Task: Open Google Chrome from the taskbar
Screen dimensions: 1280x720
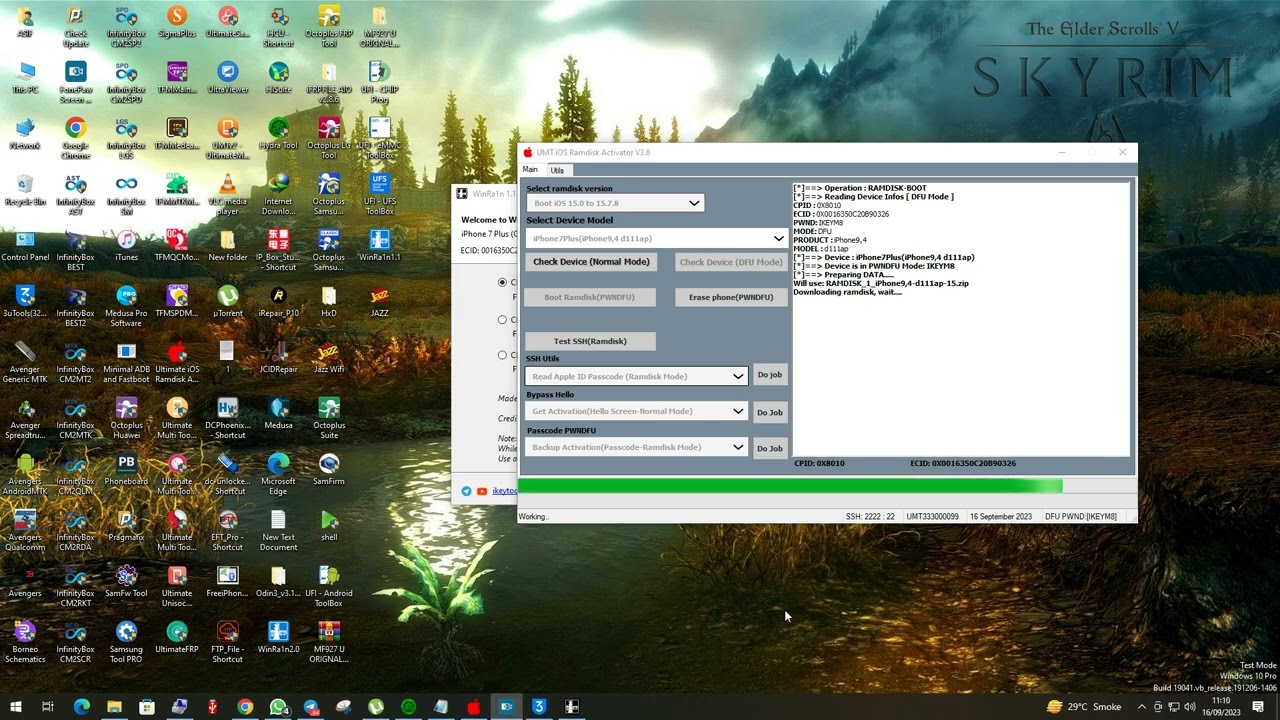Action: coord(245,707)
